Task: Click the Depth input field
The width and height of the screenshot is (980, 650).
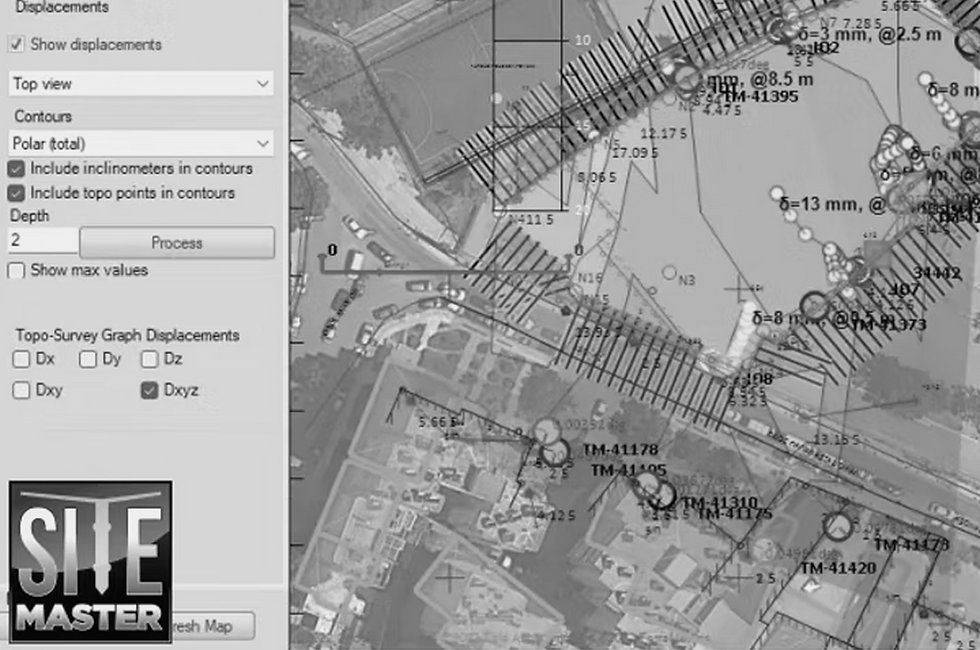Action: (x=42, y=241)
